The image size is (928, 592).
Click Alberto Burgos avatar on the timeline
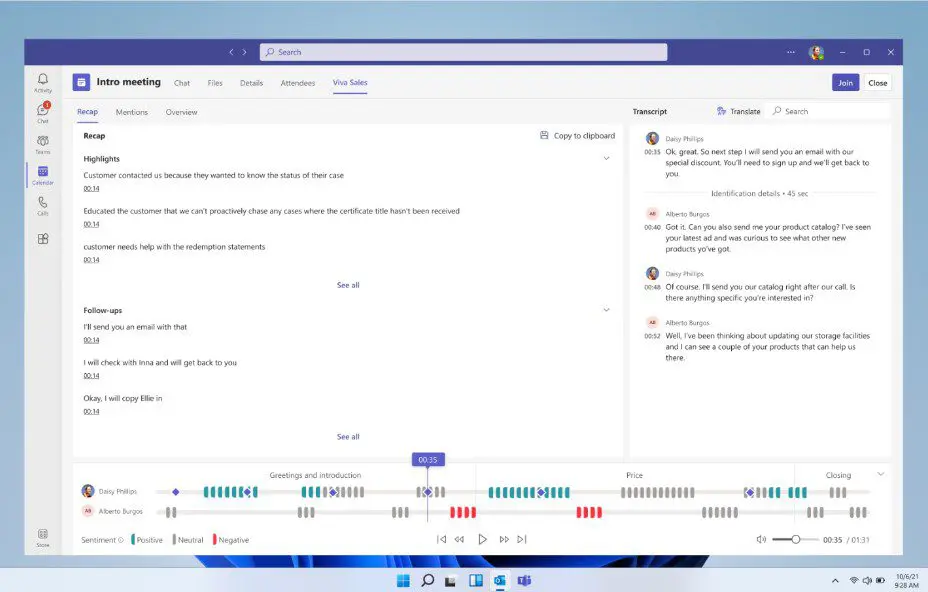[88, 511]
